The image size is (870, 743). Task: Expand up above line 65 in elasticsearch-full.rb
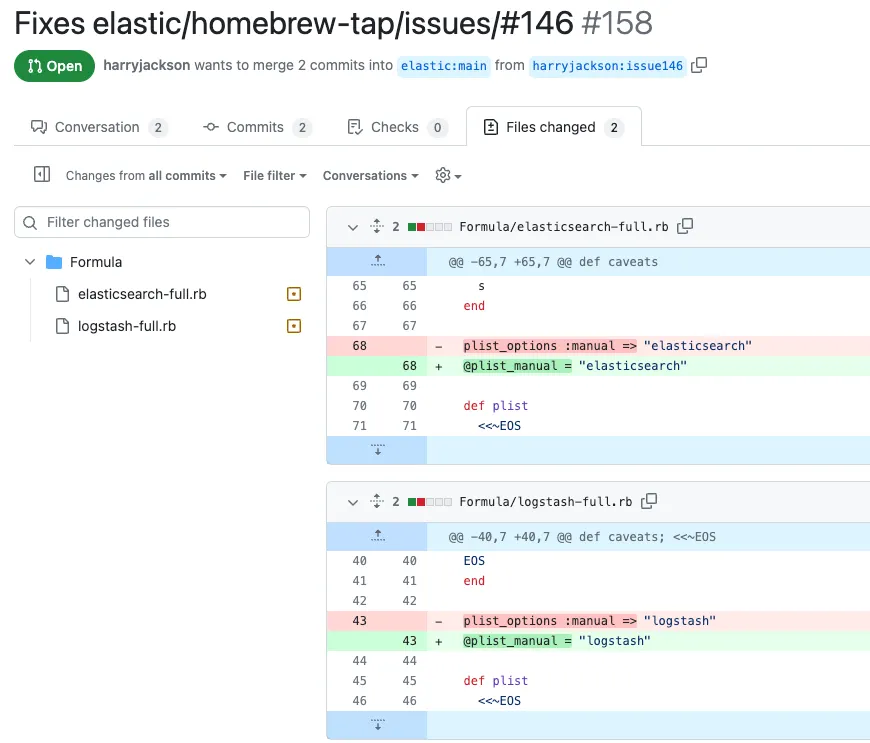coord(377,261)
